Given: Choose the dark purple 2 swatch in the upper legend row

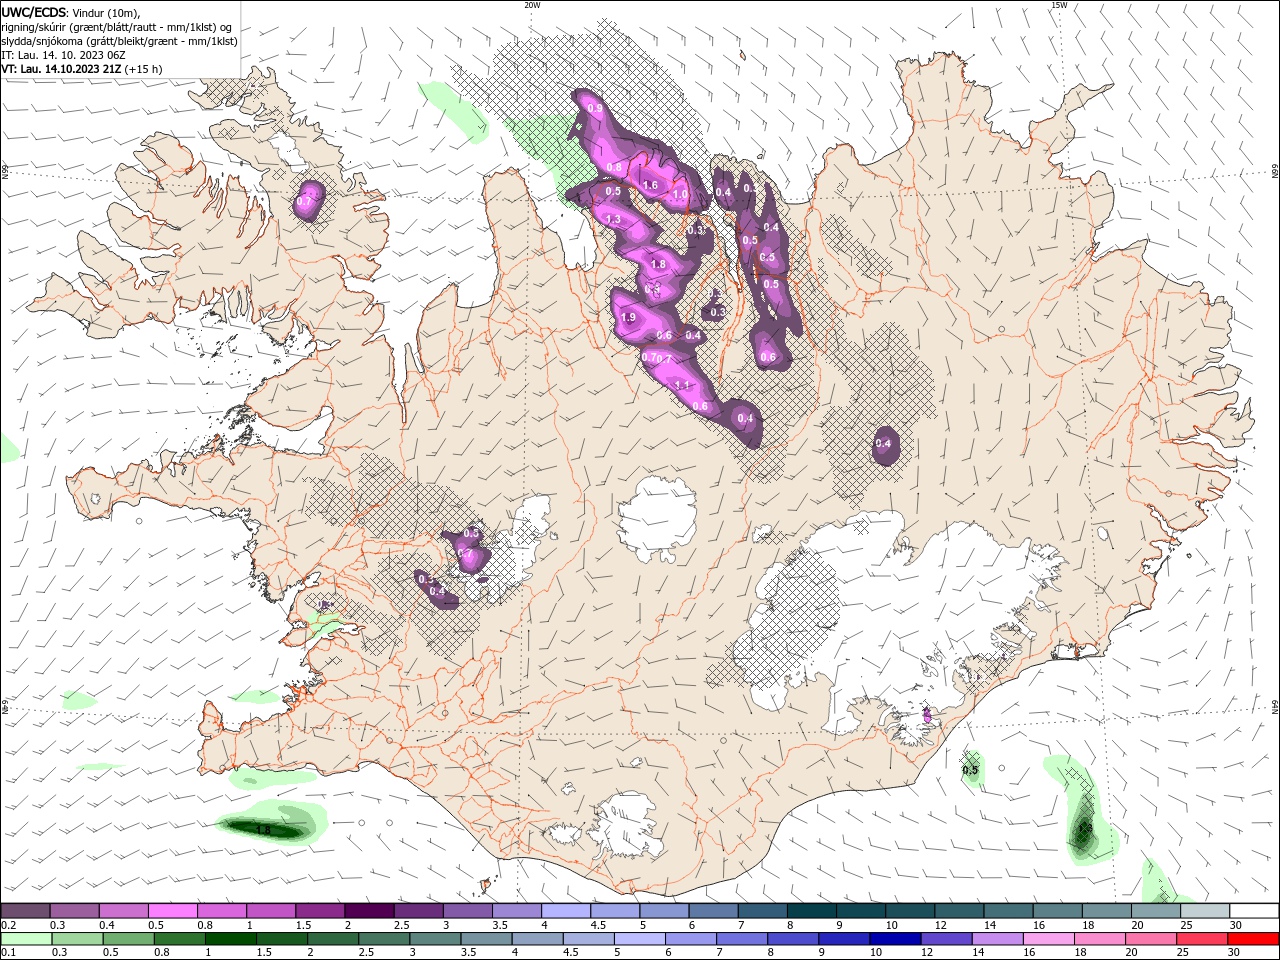Looking at the screenshot, I should click(x=369, y=911).
